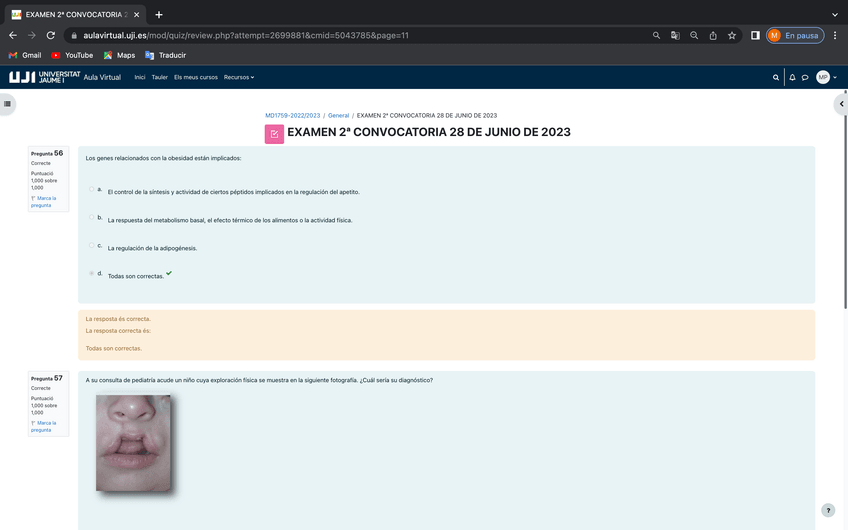Open the Traducir bookmark

165,55
